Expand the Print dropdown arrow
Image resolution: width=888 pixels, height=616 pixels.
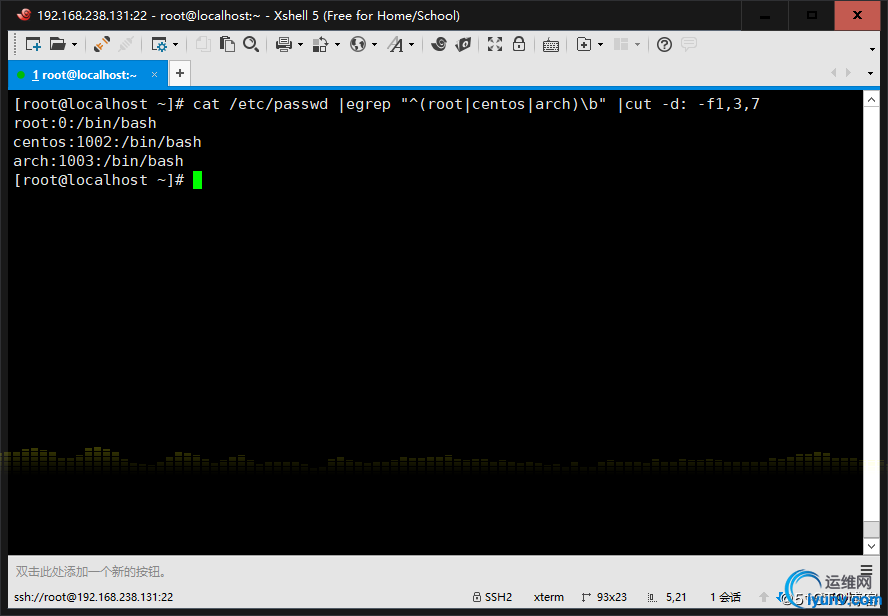pos(300,45)
